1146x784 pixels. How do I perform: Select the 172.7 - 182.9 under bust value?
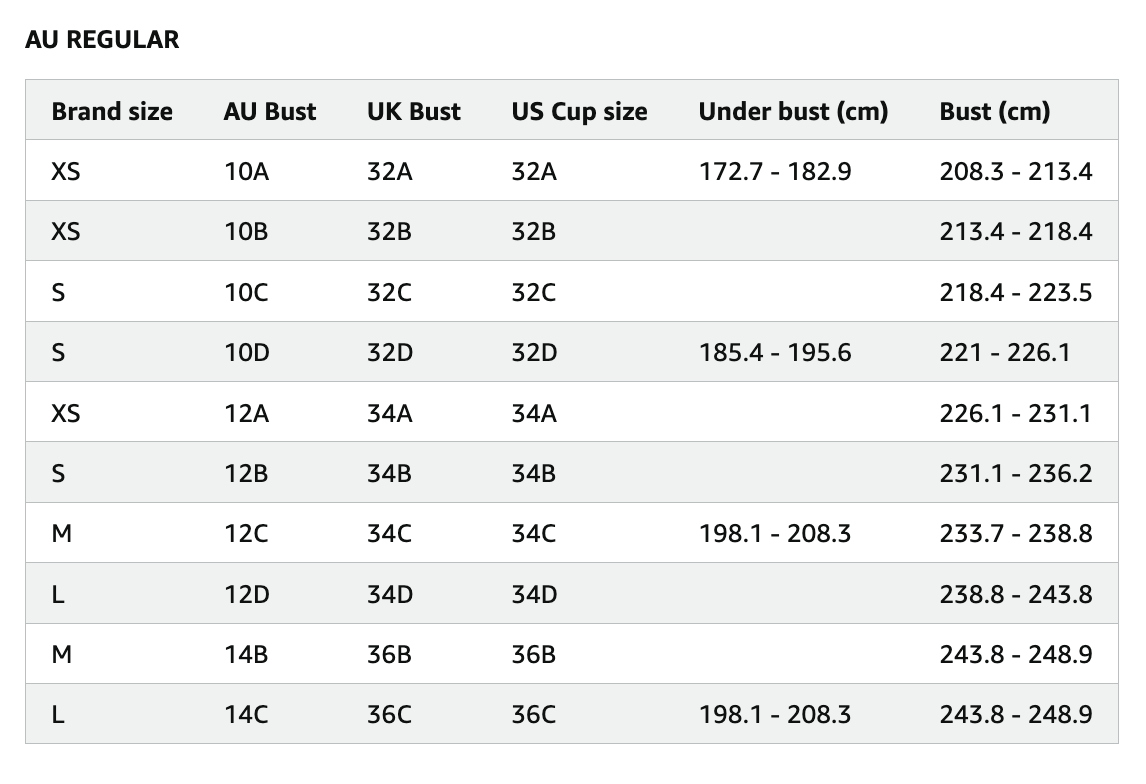point(775,171)
